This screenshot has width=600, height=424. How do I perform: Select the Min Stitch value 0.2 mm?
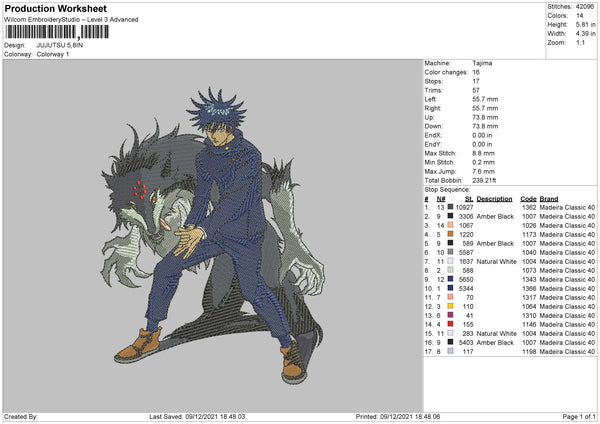(483, 162)
